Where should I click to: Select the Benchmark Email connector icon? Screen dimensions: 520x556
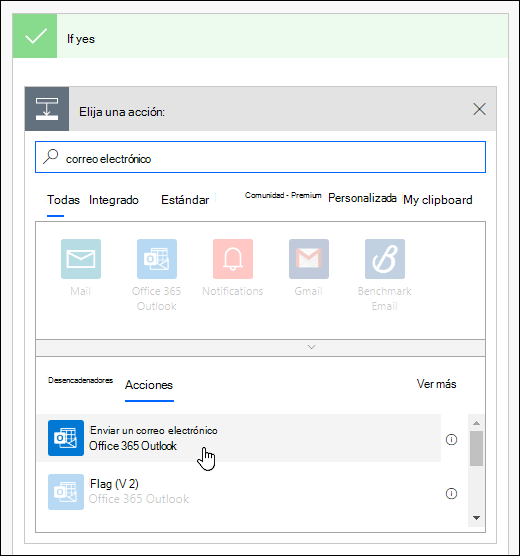[385, 259]
